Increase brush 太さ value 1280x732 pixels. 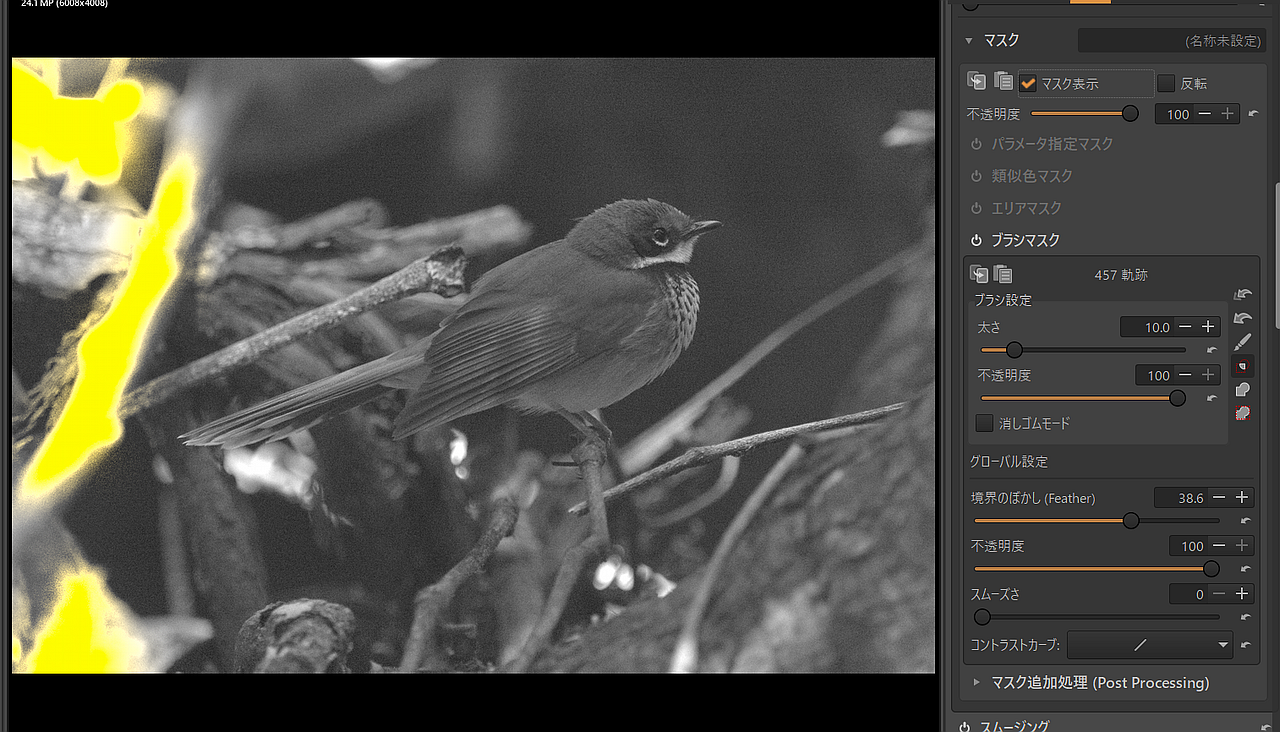[x=1208, y=327]
